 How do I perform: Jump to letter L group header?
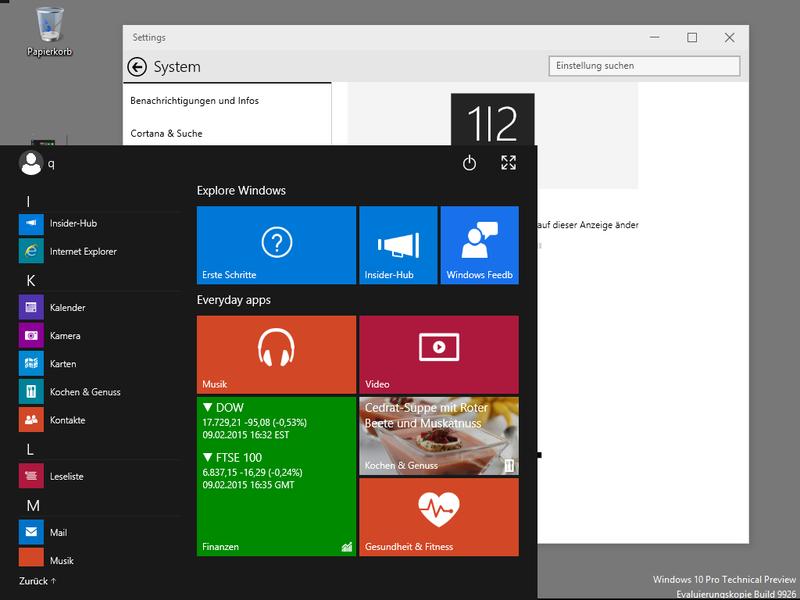[30, 449]
